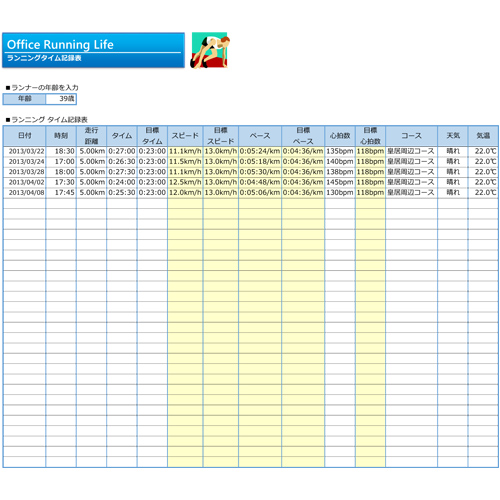
Task: Click 13.0km/h target speed in 2013/04/02 row
Action: click(x=221, y=182)
